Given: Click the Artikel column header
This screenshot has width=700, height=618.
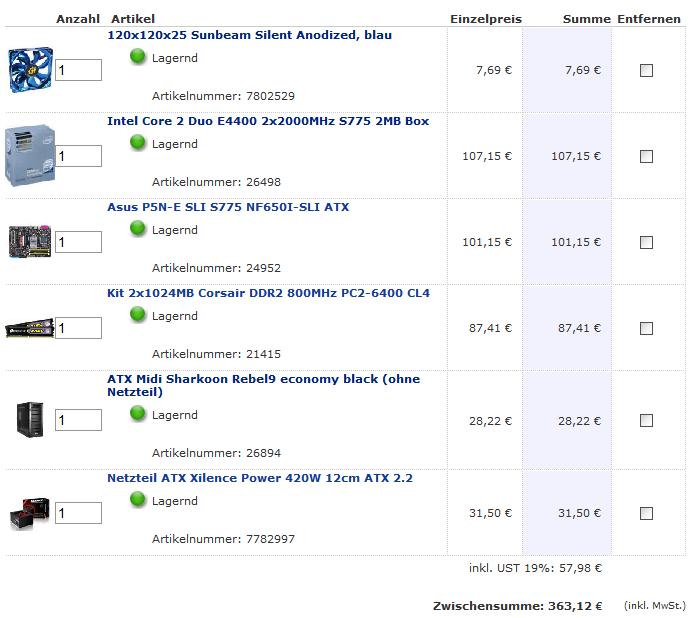Looking at the screenshot, I should (x=133, y=19).
